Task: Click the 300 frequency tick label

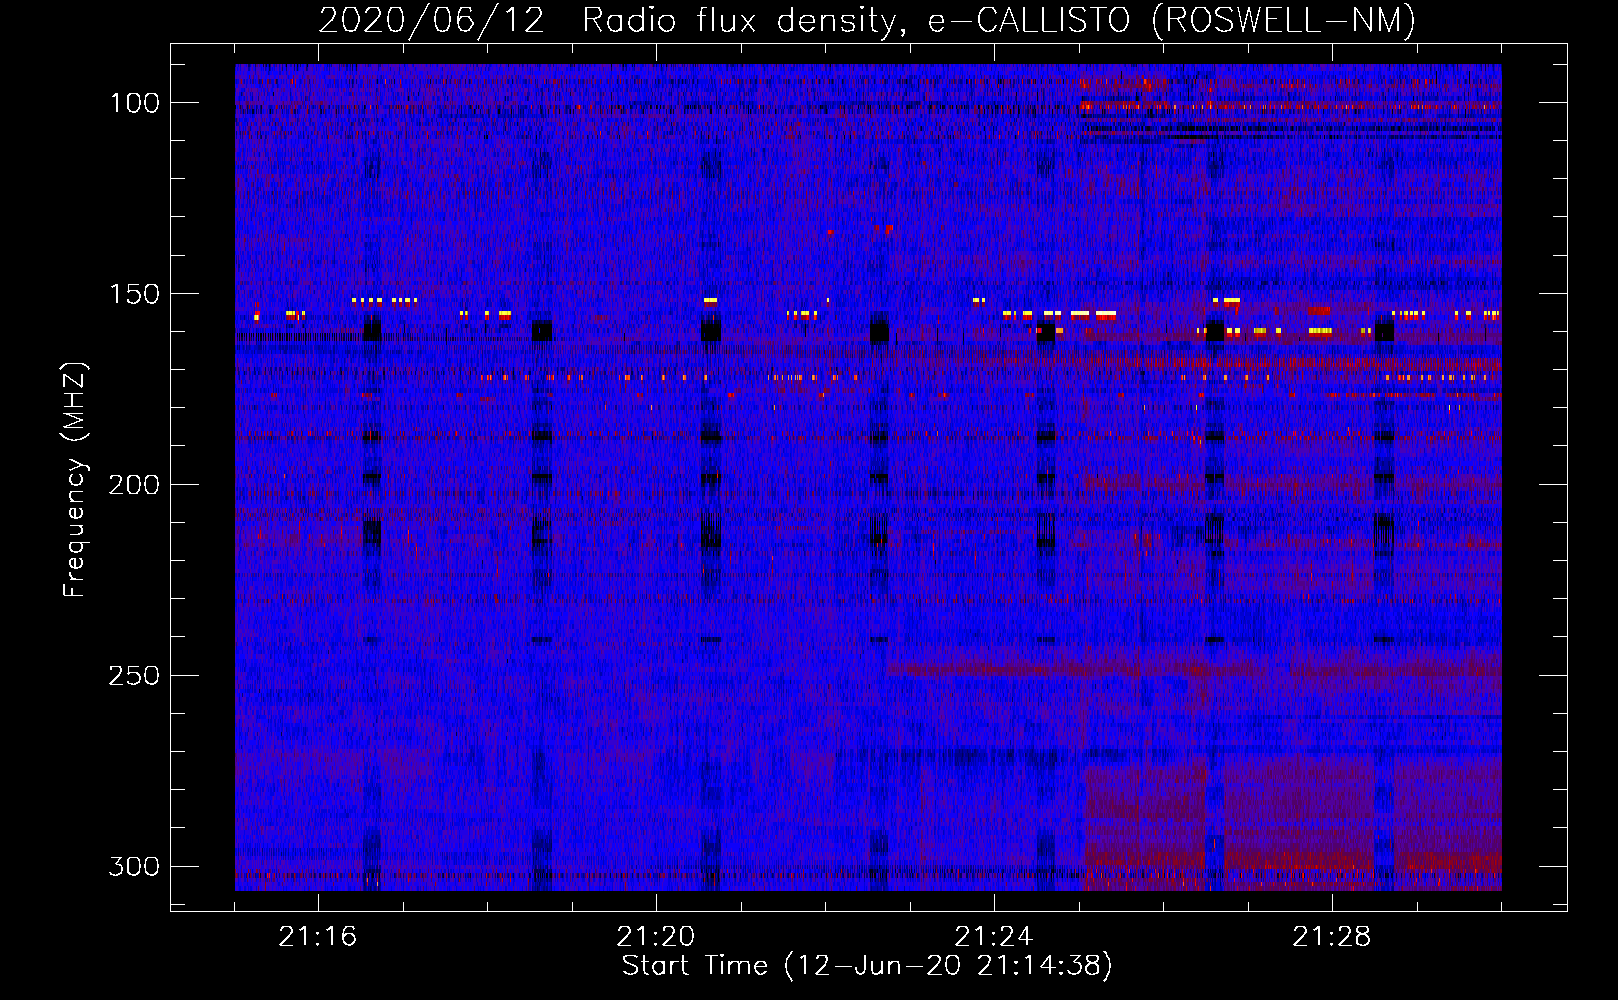Action: (x=134, y=866)
